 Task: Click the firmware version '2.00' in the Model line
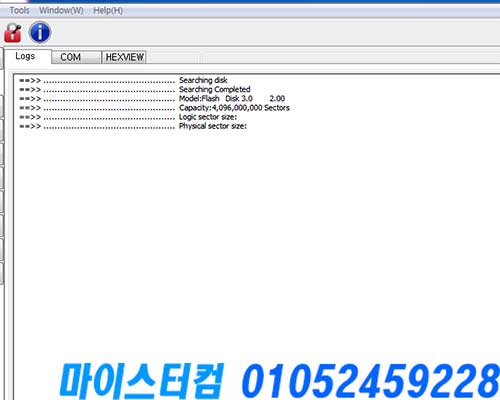click(277, 99)
